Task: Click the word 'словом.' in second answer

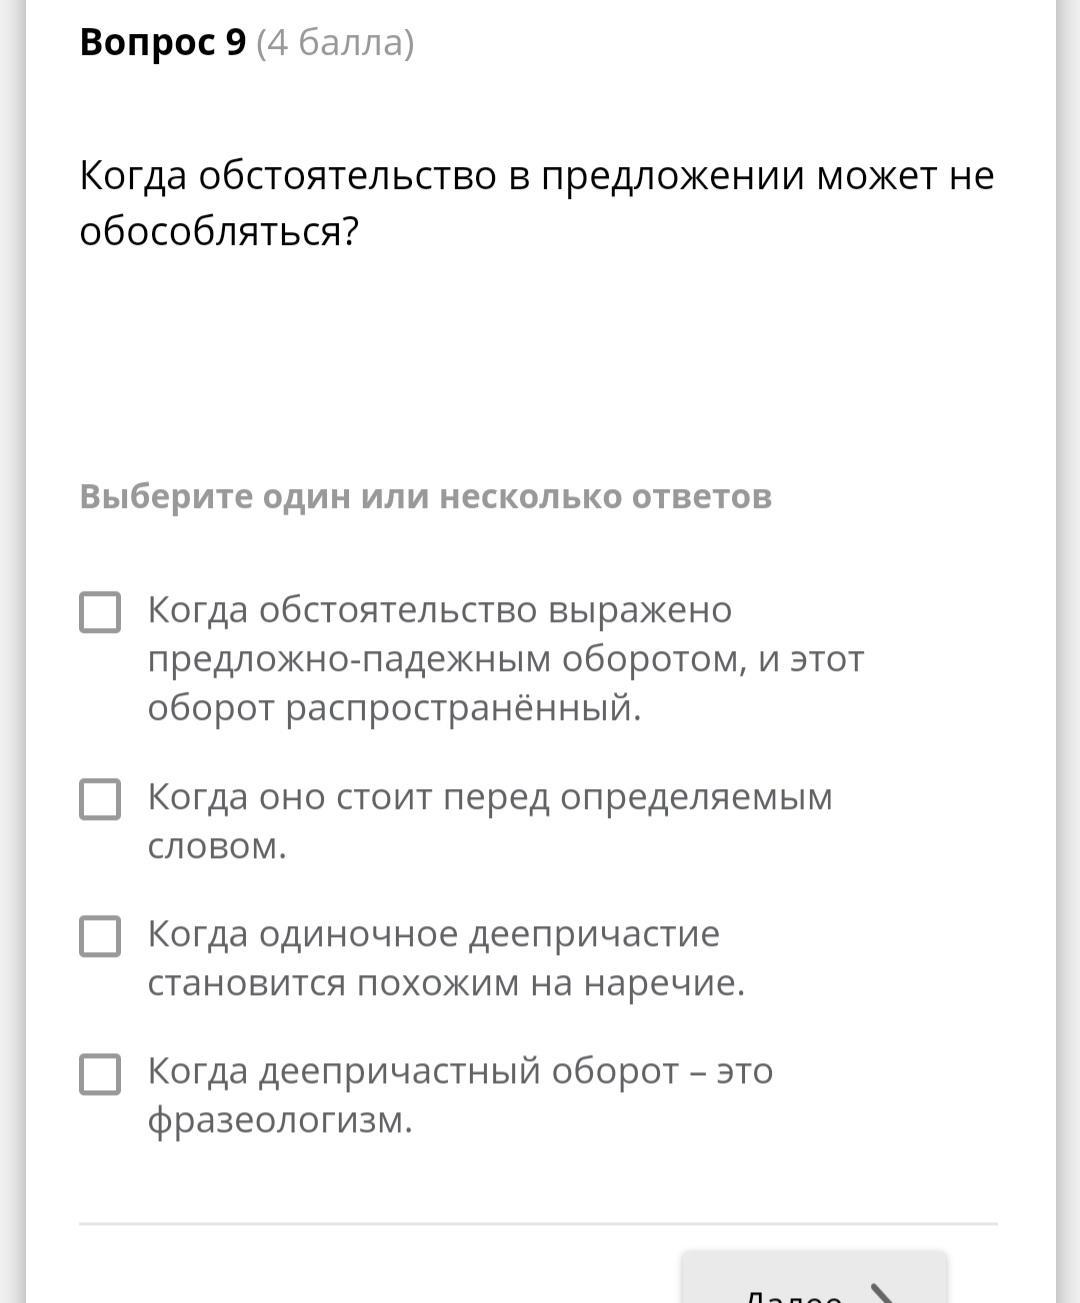Action: pos(217,846)
